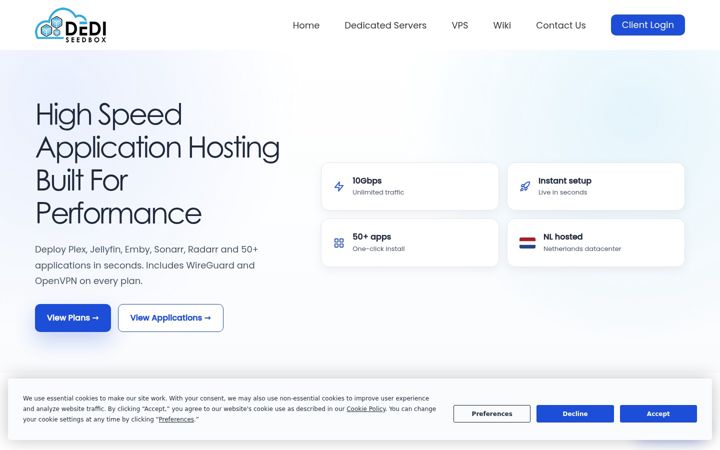Screen dimensions: 720x450
Task: Open cookie Preferences button
Action: pyautogui.click(x=492, y=414)
